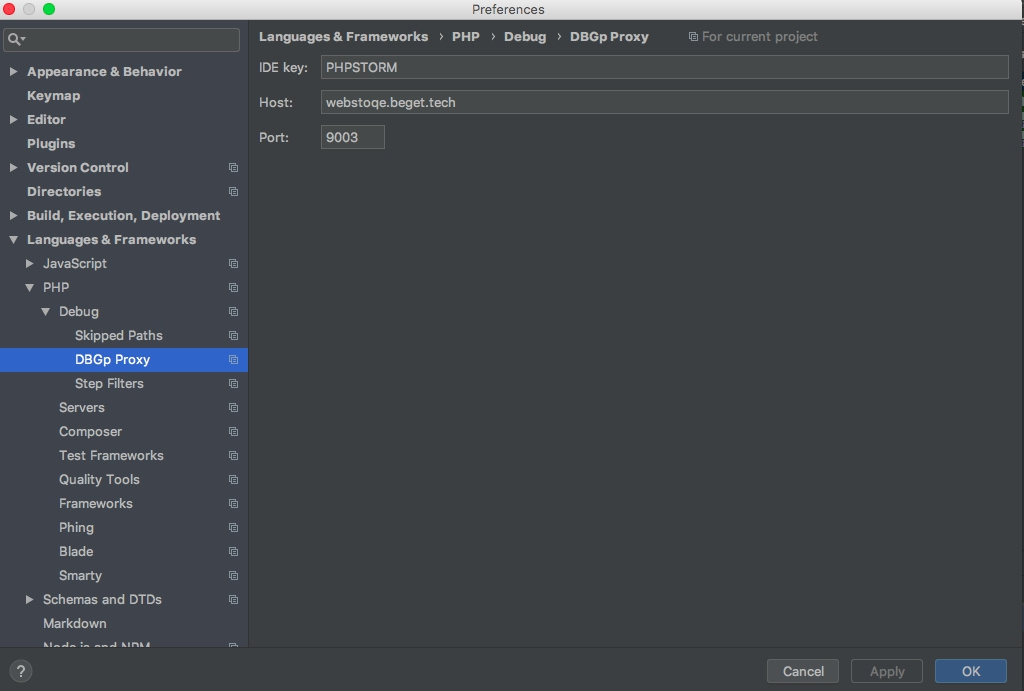Screen dimensions: 1024x691
Task: Click the project-level icon beside Composer
Action: point(233,432)
